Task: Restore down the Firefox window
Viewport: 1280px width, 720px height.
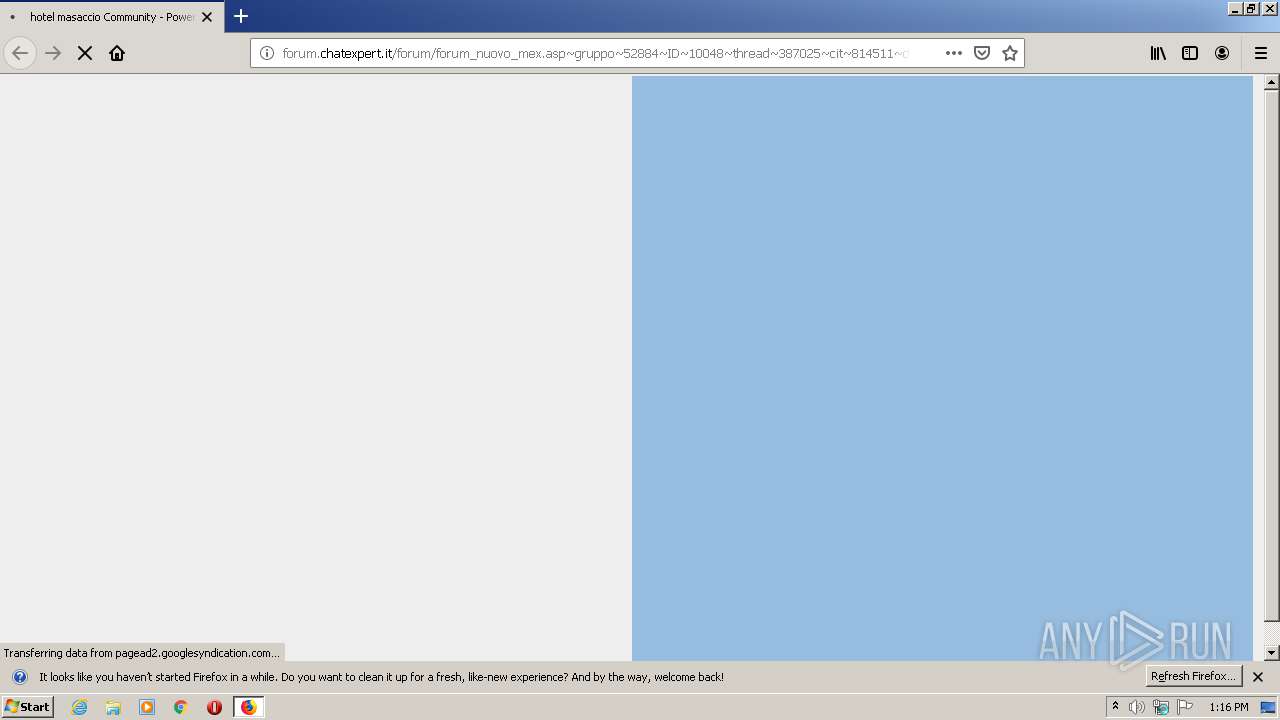Action: click(1251, 8)
